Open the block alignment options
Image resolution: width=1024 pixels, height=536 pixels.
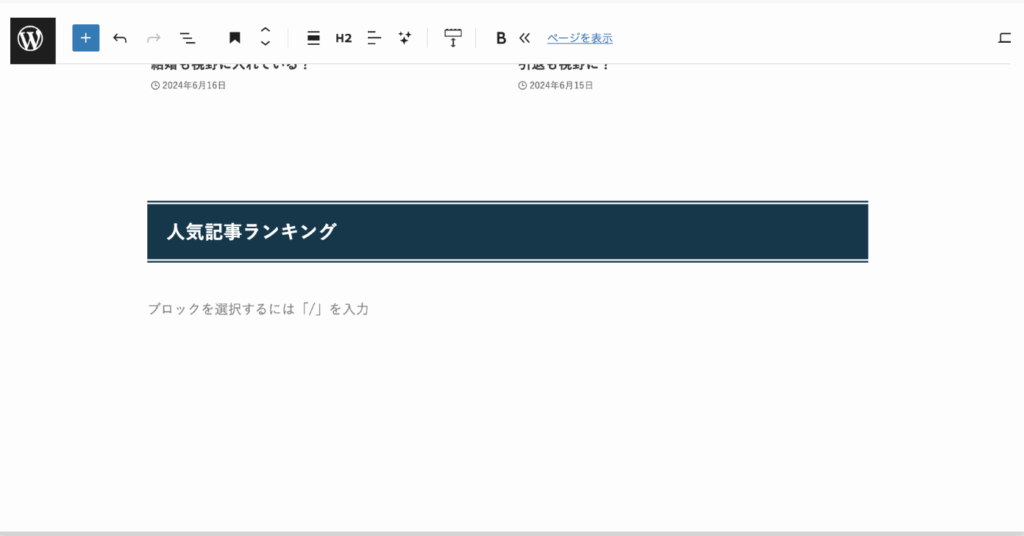tap(313, 38)
